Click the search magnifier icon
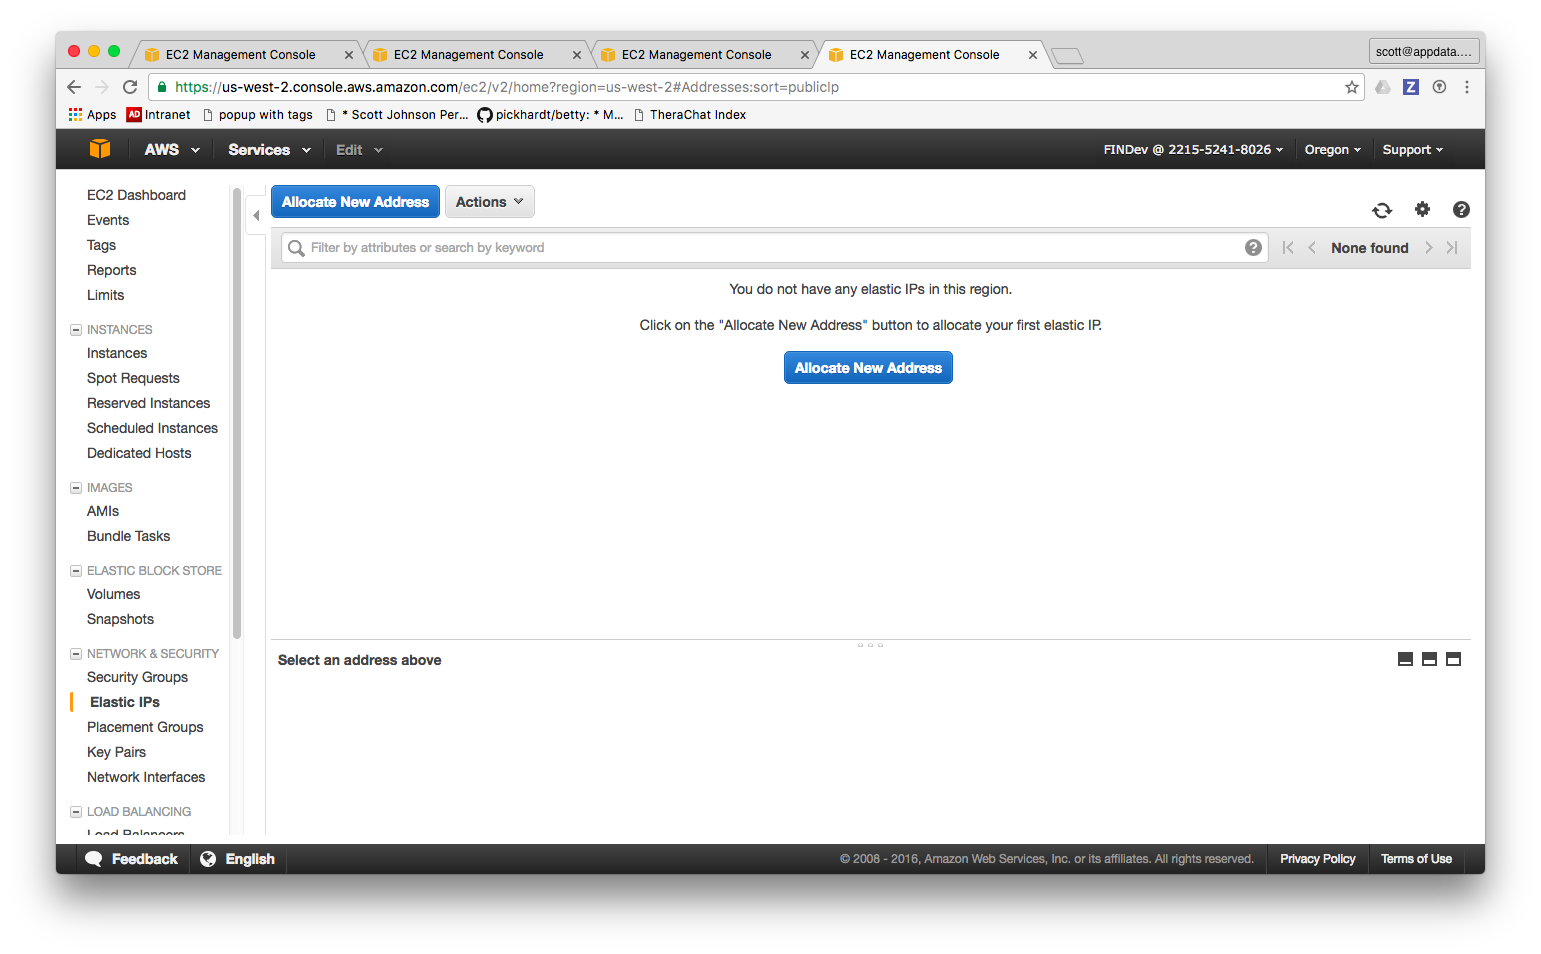 (296, 248)
